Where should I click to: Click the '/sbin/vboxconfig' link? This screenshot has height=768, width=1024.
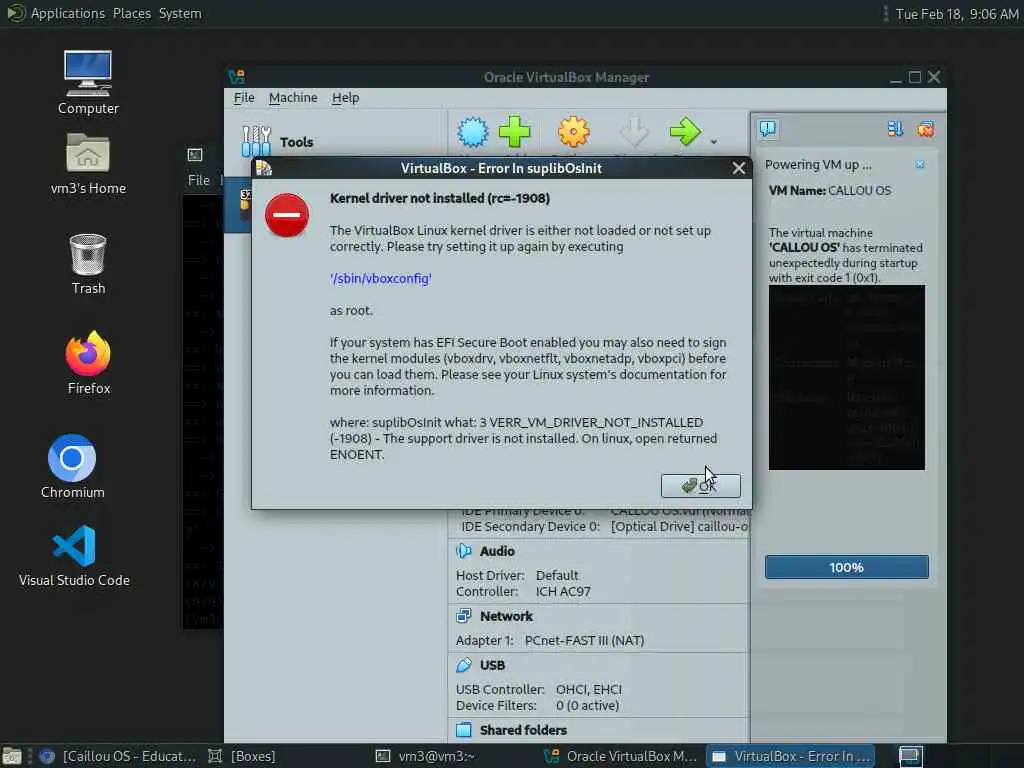pos(381,278)
